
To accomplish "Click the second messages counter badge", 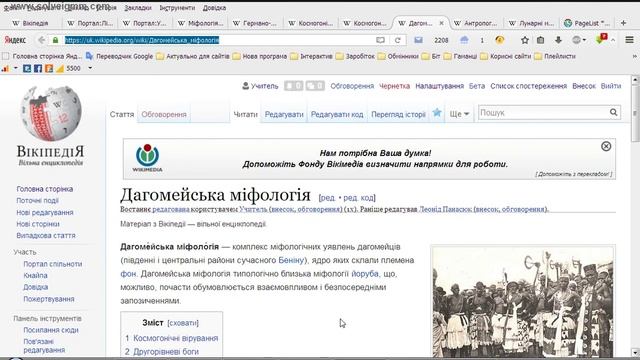I will [x=315, y=86].
